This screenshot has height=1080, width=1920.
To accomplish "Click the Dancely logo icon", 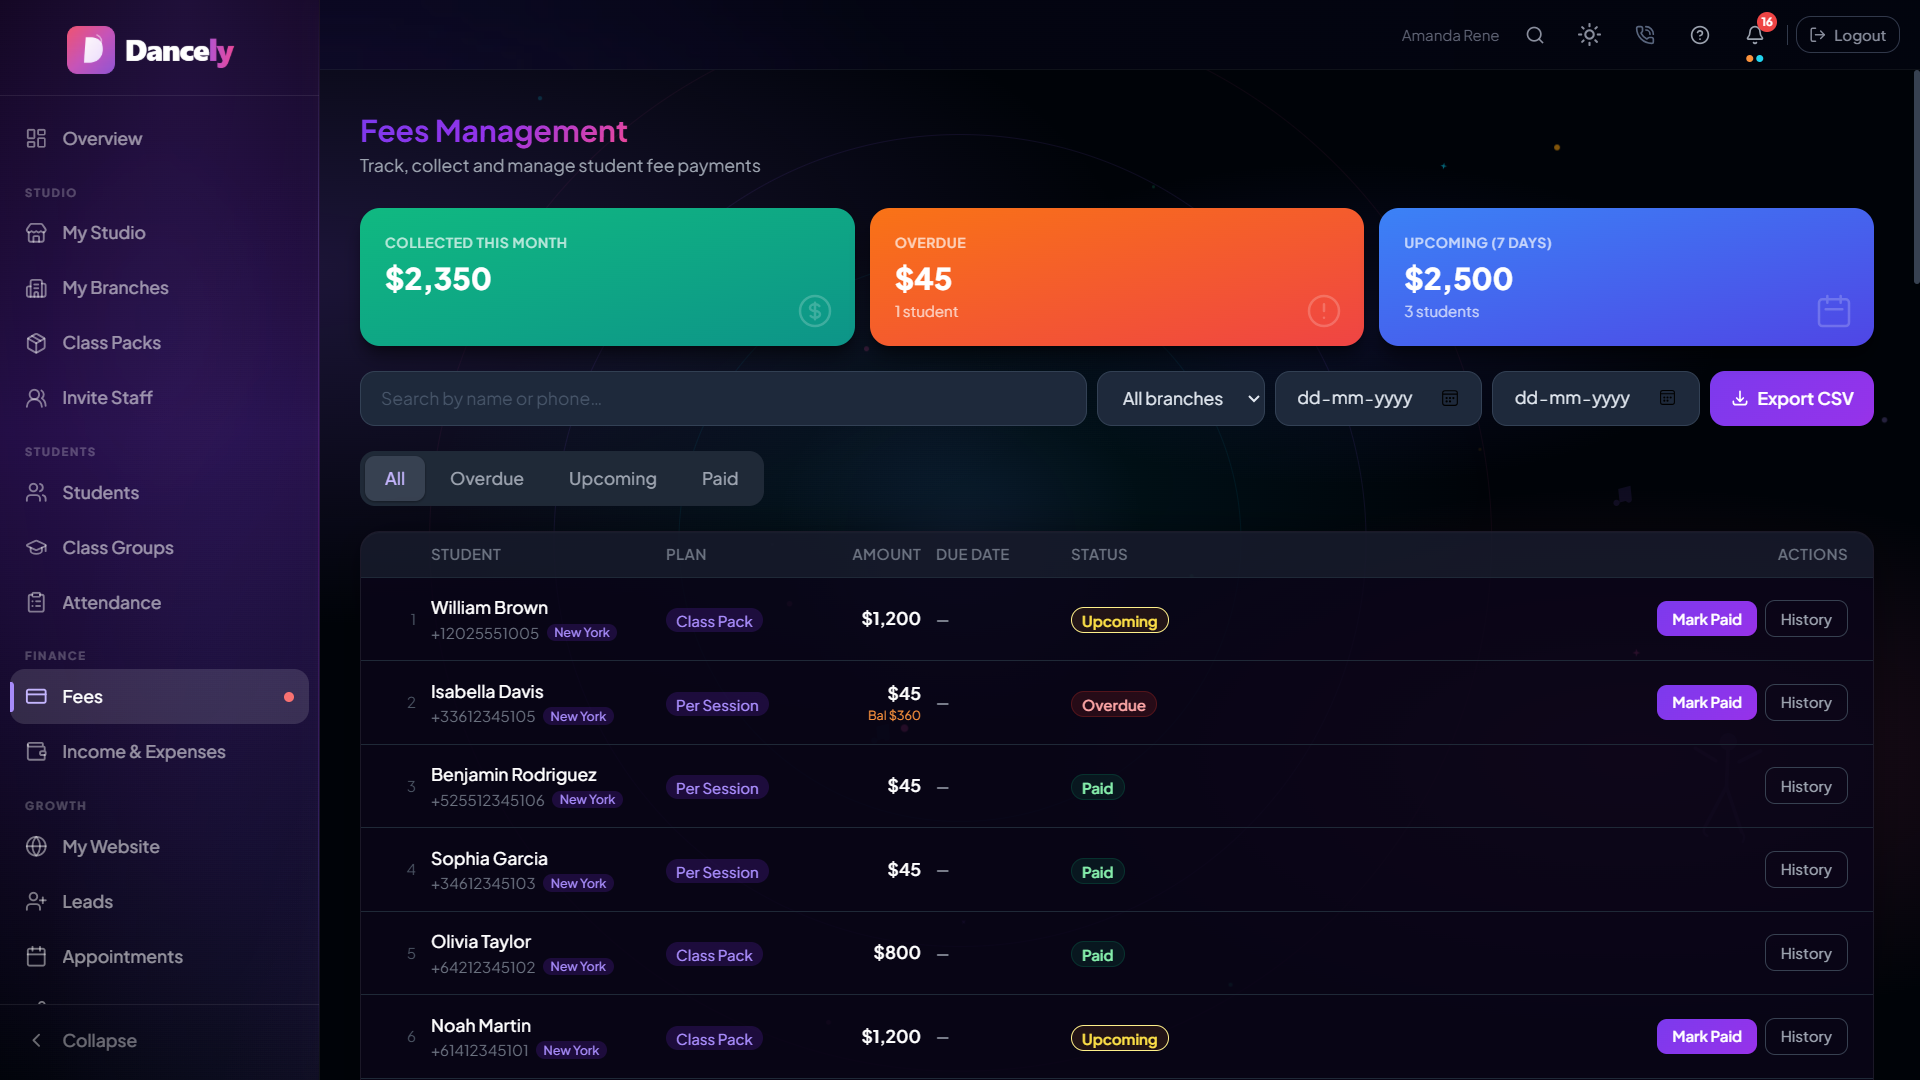I will [x=91, y=50].
